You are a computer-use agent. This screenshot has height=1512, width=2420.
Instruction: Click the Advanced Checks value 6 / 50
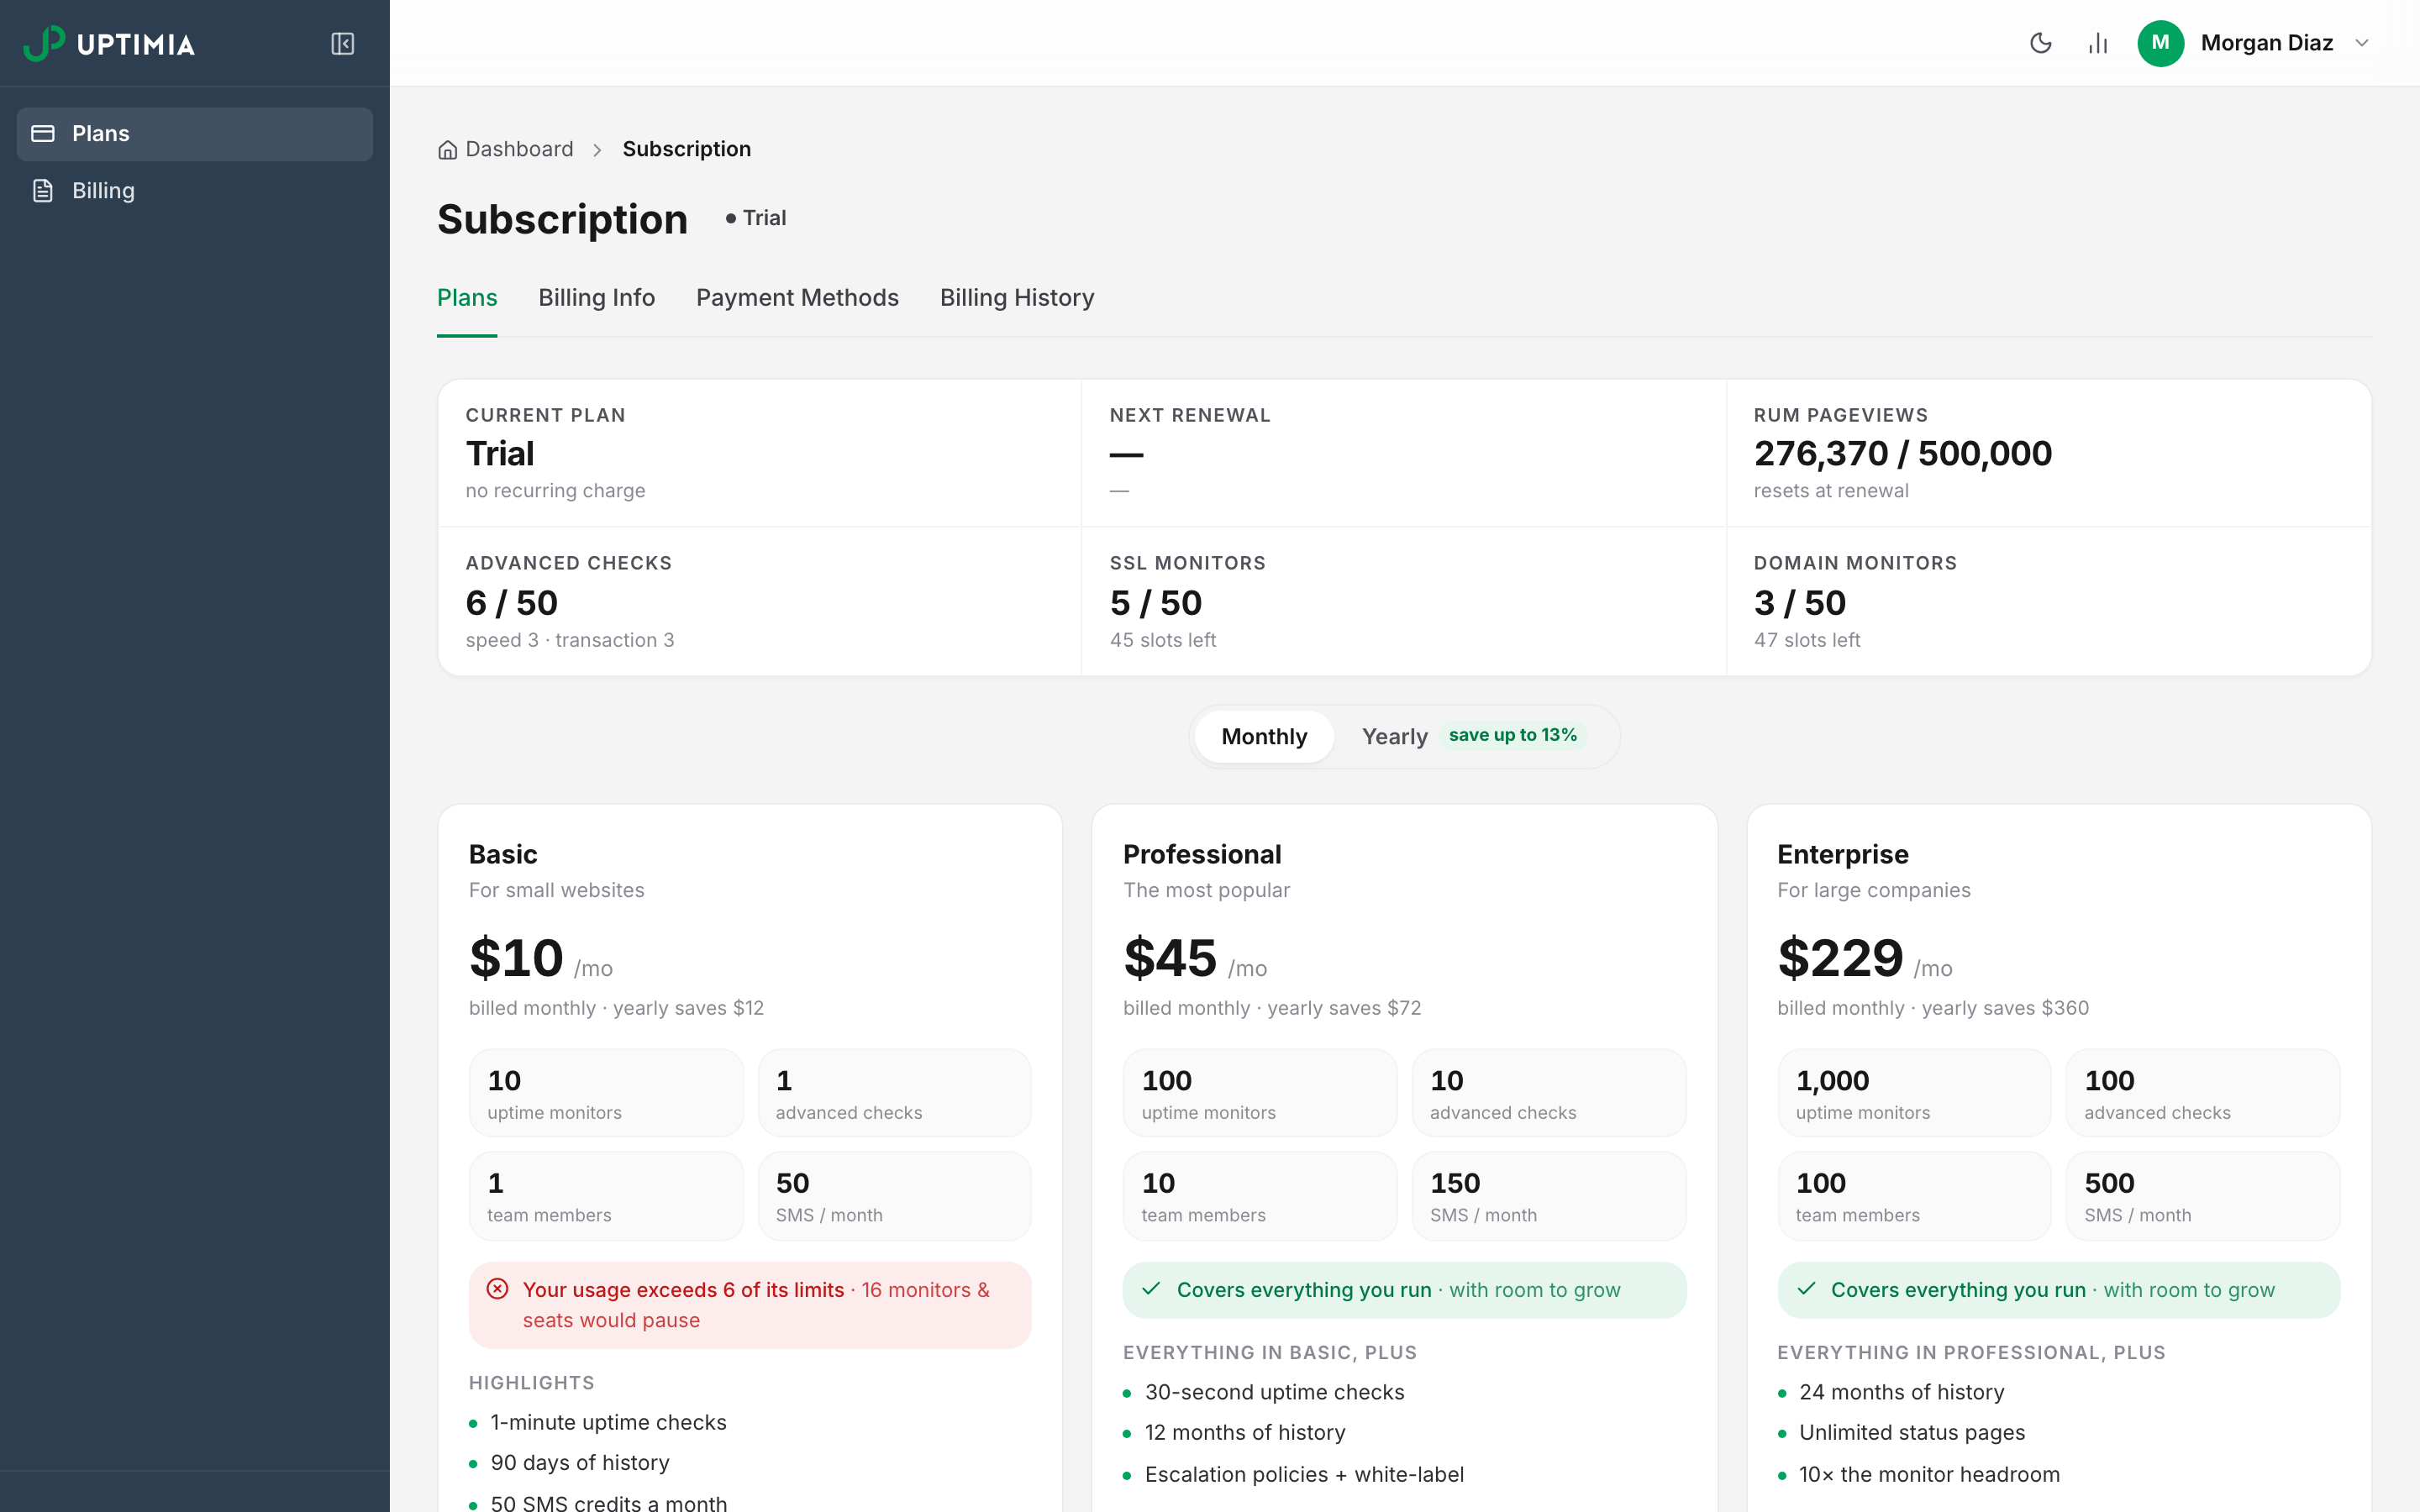(511, 603)
